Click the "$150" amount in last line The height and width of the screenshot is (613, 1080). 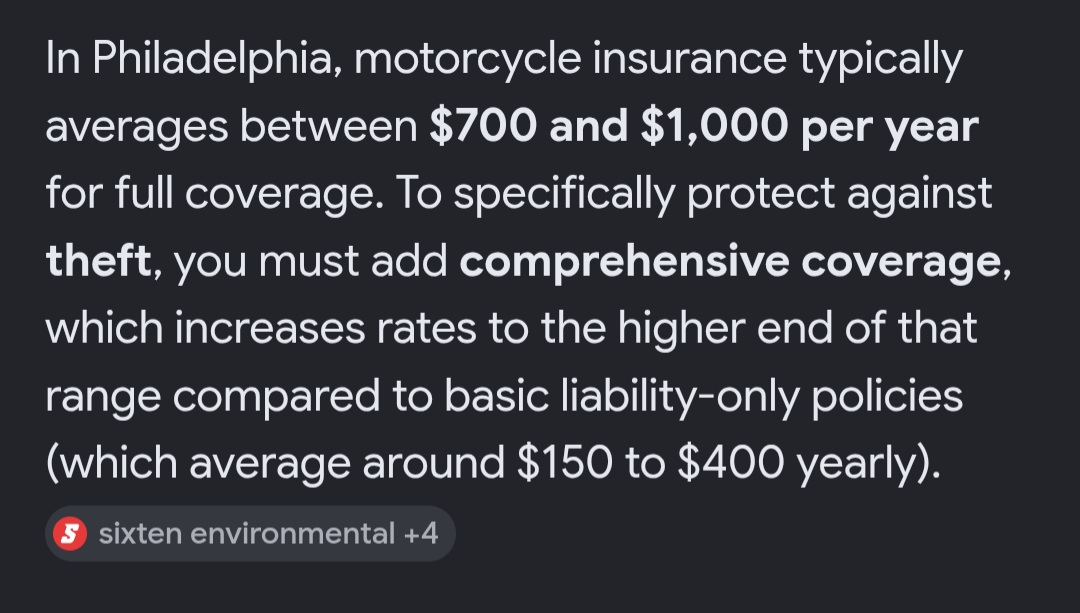(x=563, y=462)
